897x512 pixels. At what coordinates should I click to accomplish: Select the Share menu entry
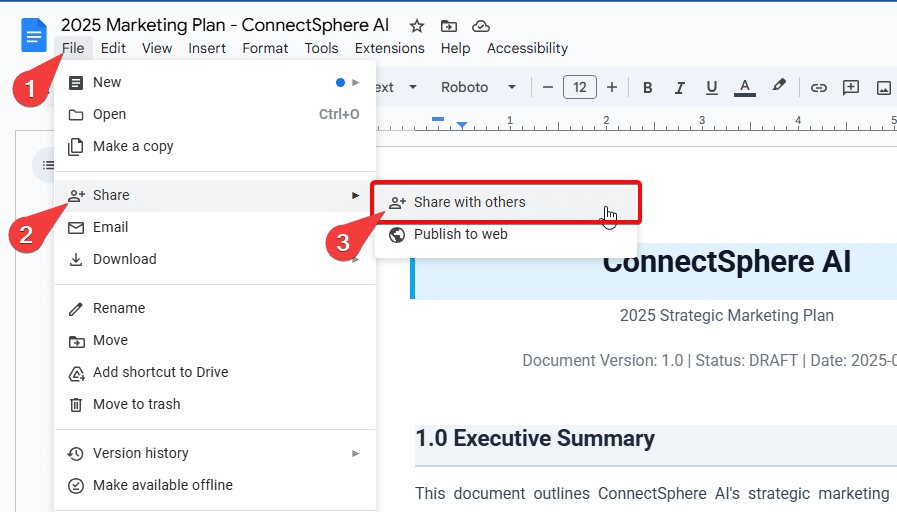pyautogui.click(x=215, y=196)
